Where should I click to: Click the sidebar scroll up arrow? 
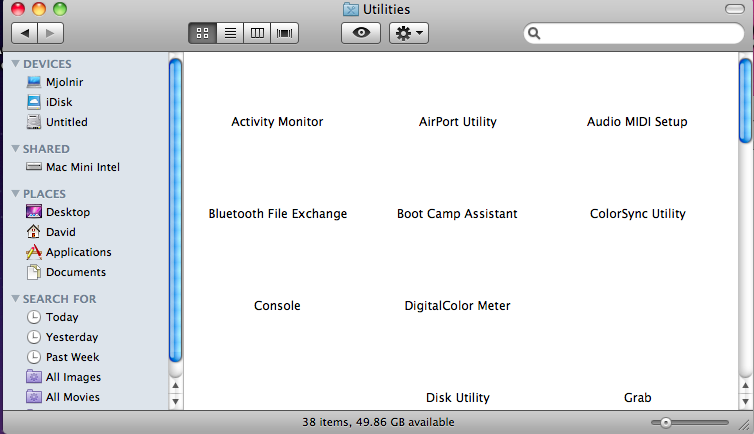click(x=176, y=385)
